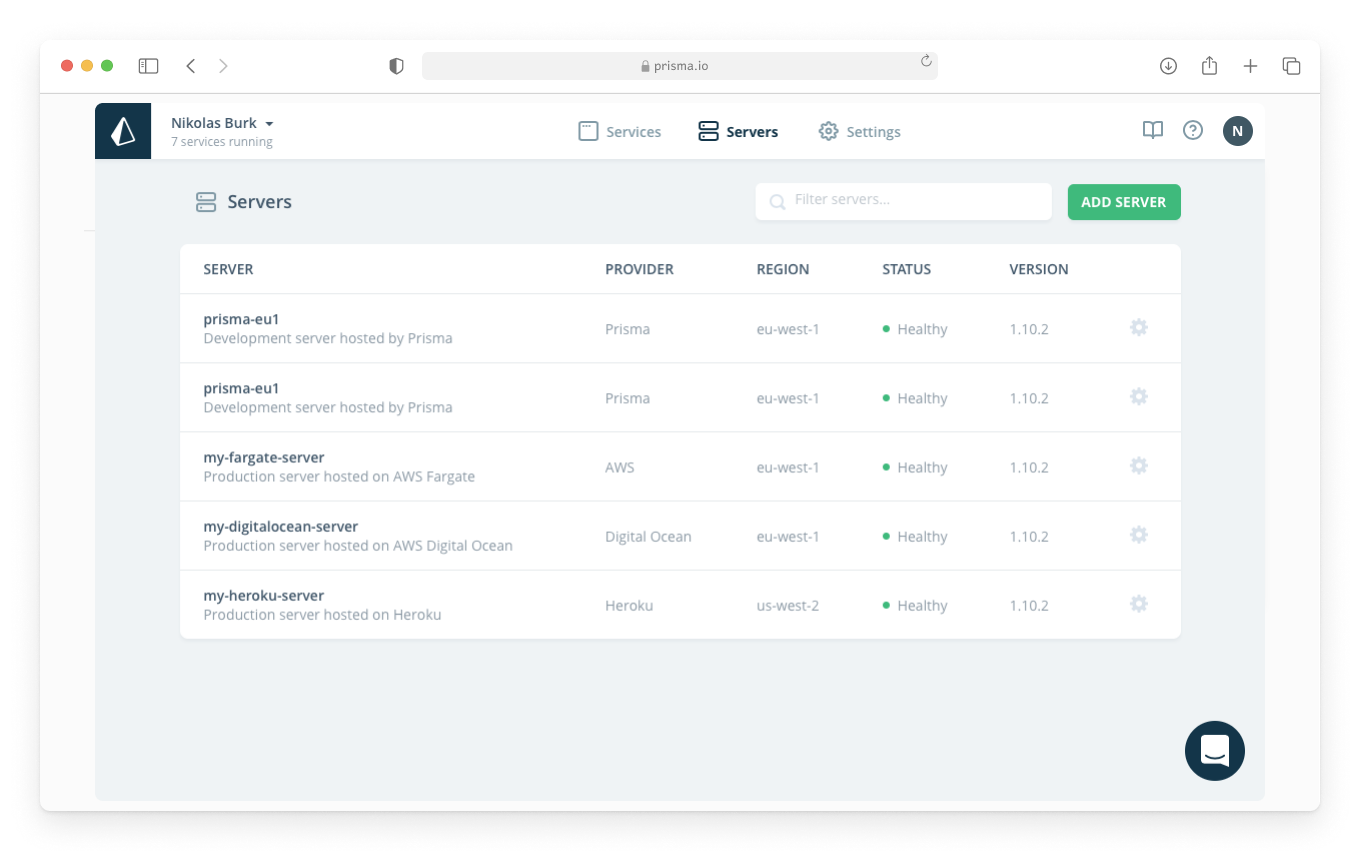Click the Safari share icon

tap(1209, 65)
